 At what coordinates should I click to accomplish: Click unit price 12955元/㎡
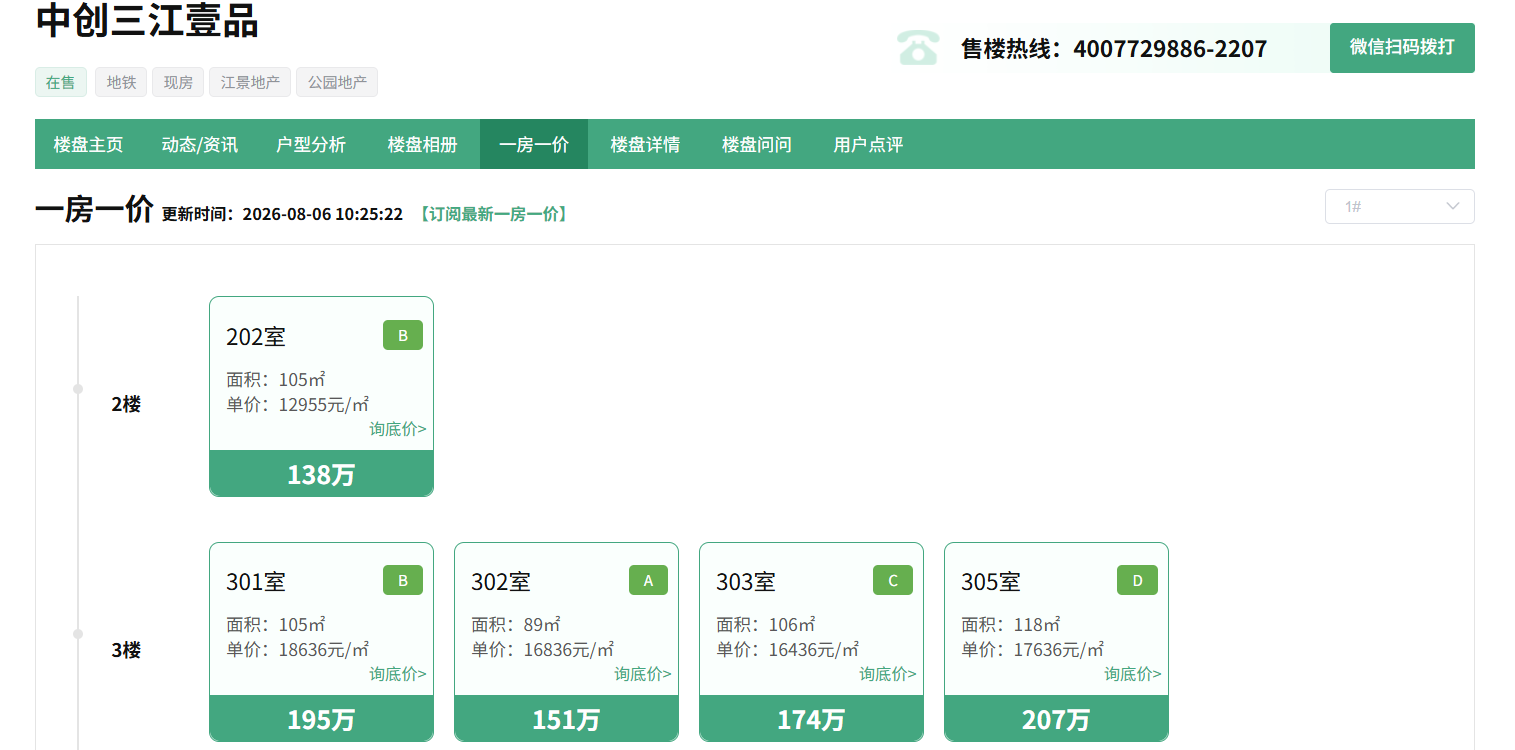324,404
